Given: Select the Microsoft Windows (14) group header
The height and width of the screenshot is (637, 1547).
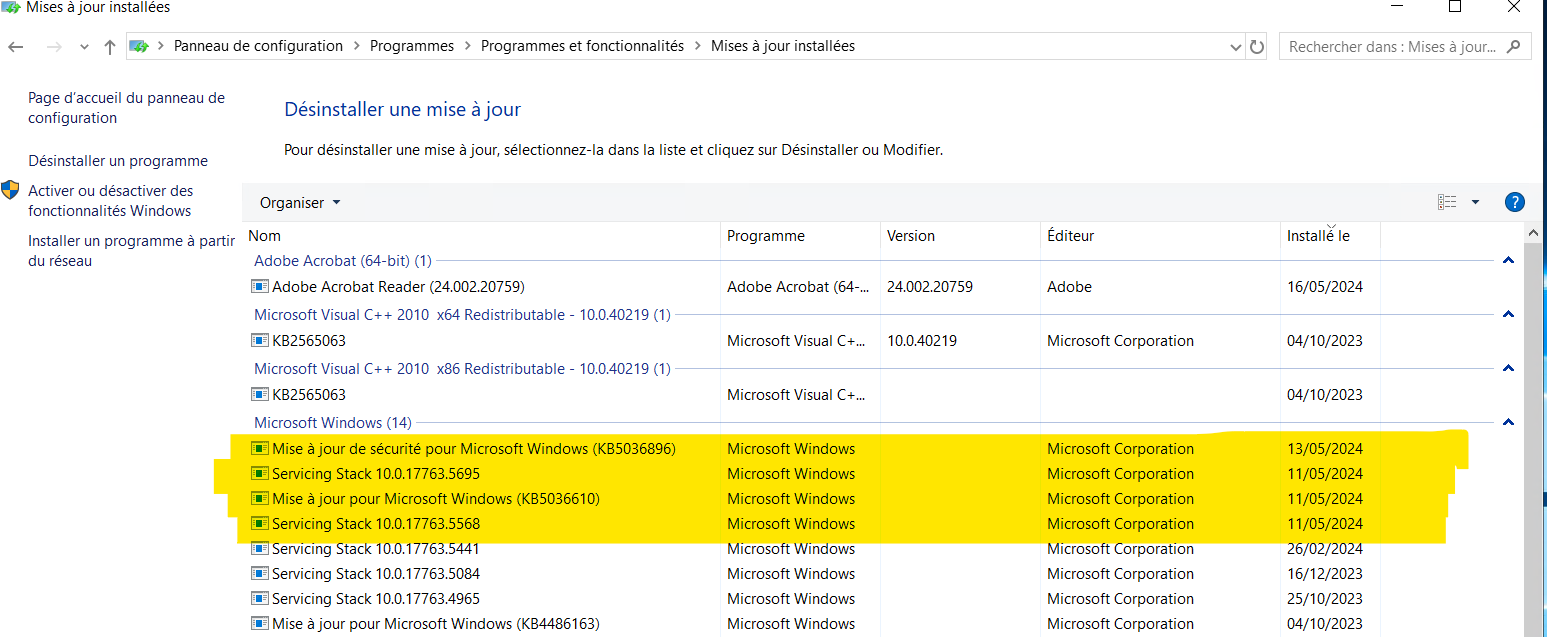Looking at the screenshot, I should pyautogui.click(x=333, y=423).
